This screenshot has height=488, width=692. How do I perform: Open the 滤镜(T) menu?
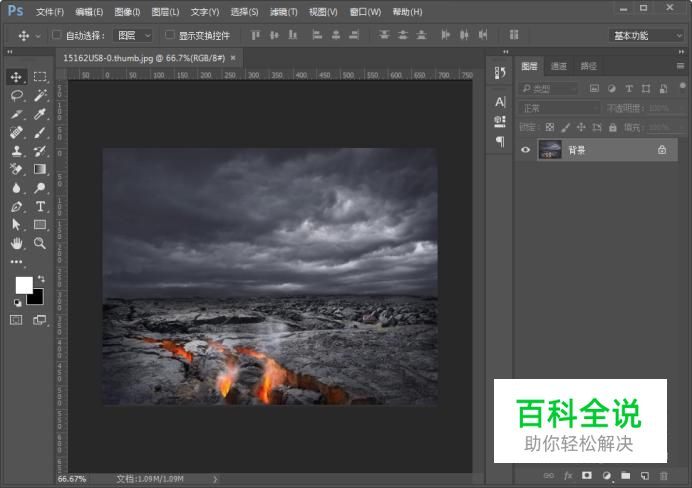point(284,12)
